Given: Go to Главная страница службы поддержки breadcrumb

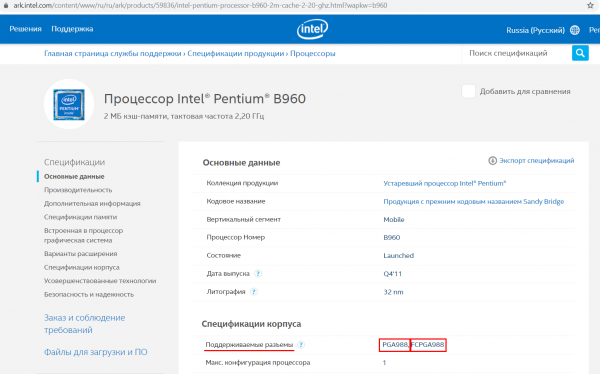Looking at the screenshot, I should [x=112, y=54].
